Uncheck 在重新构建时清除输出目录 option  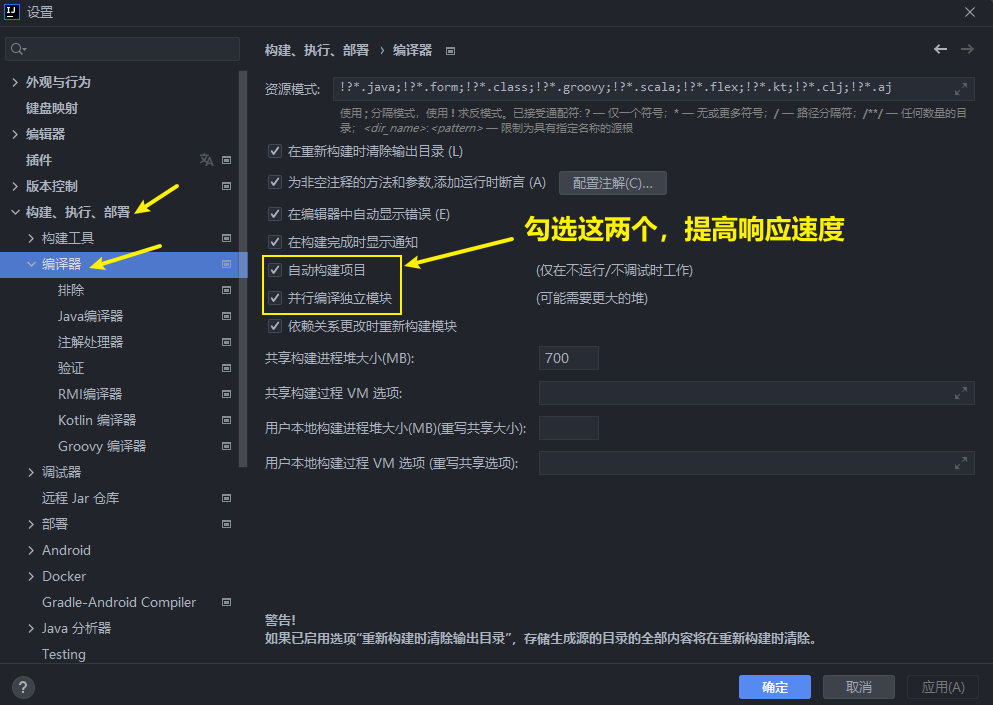tap(275, 152)
